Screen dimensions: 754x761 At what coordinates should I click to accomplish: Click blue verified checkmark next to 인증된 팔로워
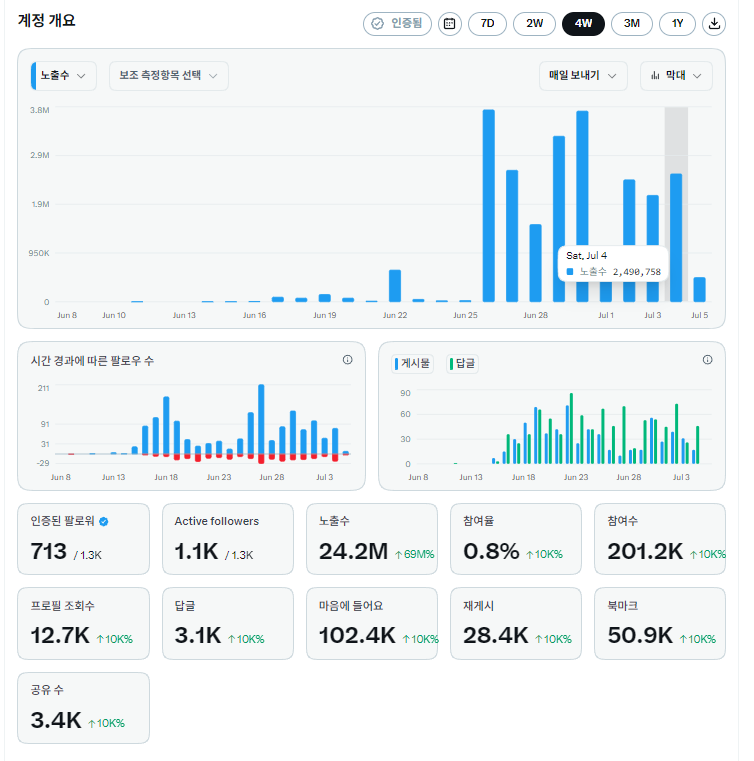pyautogui.click(x=104, y=522)
